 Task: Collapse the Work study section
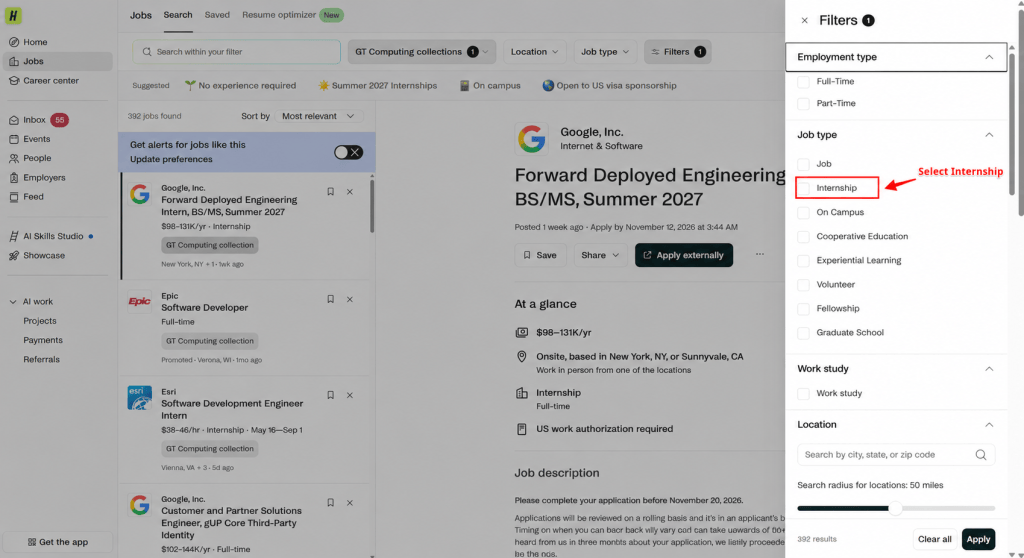click(x=989, y=369)
